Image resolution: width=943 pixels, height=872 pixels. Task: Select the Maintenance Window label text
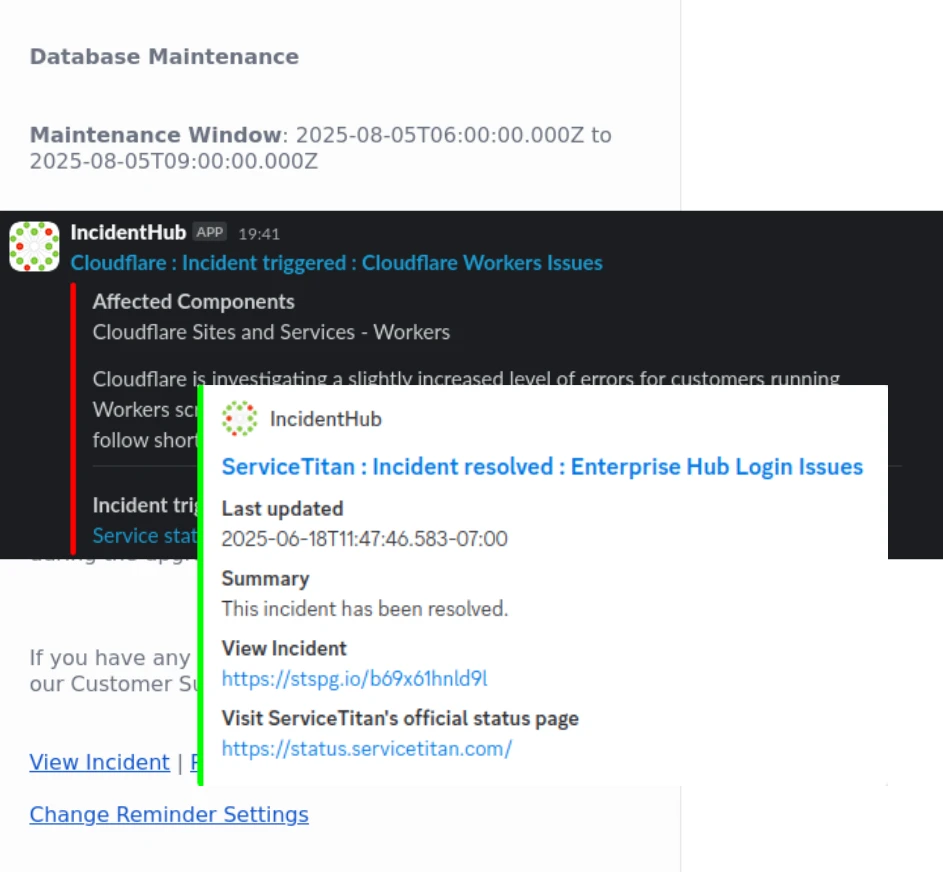155,135
